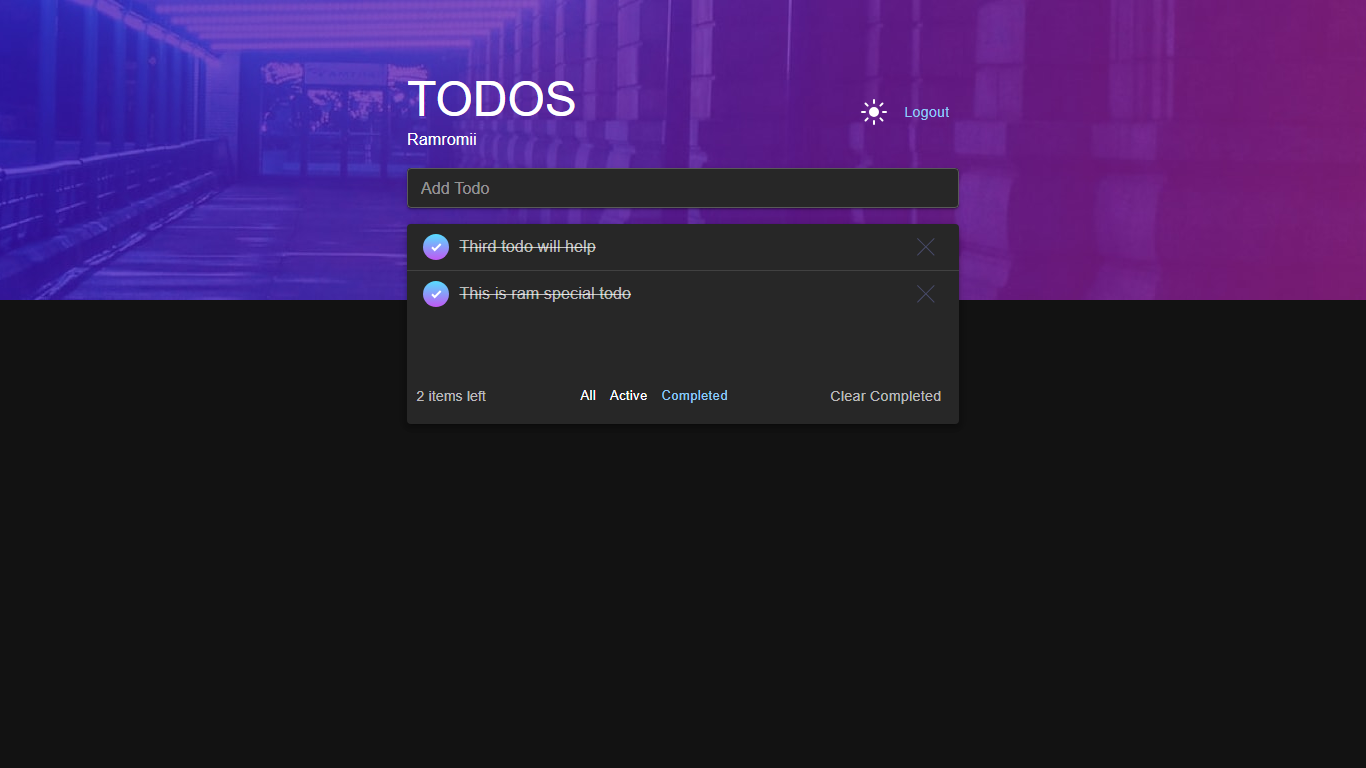Delete the 'Third todo will help' item
Viewport: 1366px width, 768px height.
pyautogui.click(x=926, y=247)
